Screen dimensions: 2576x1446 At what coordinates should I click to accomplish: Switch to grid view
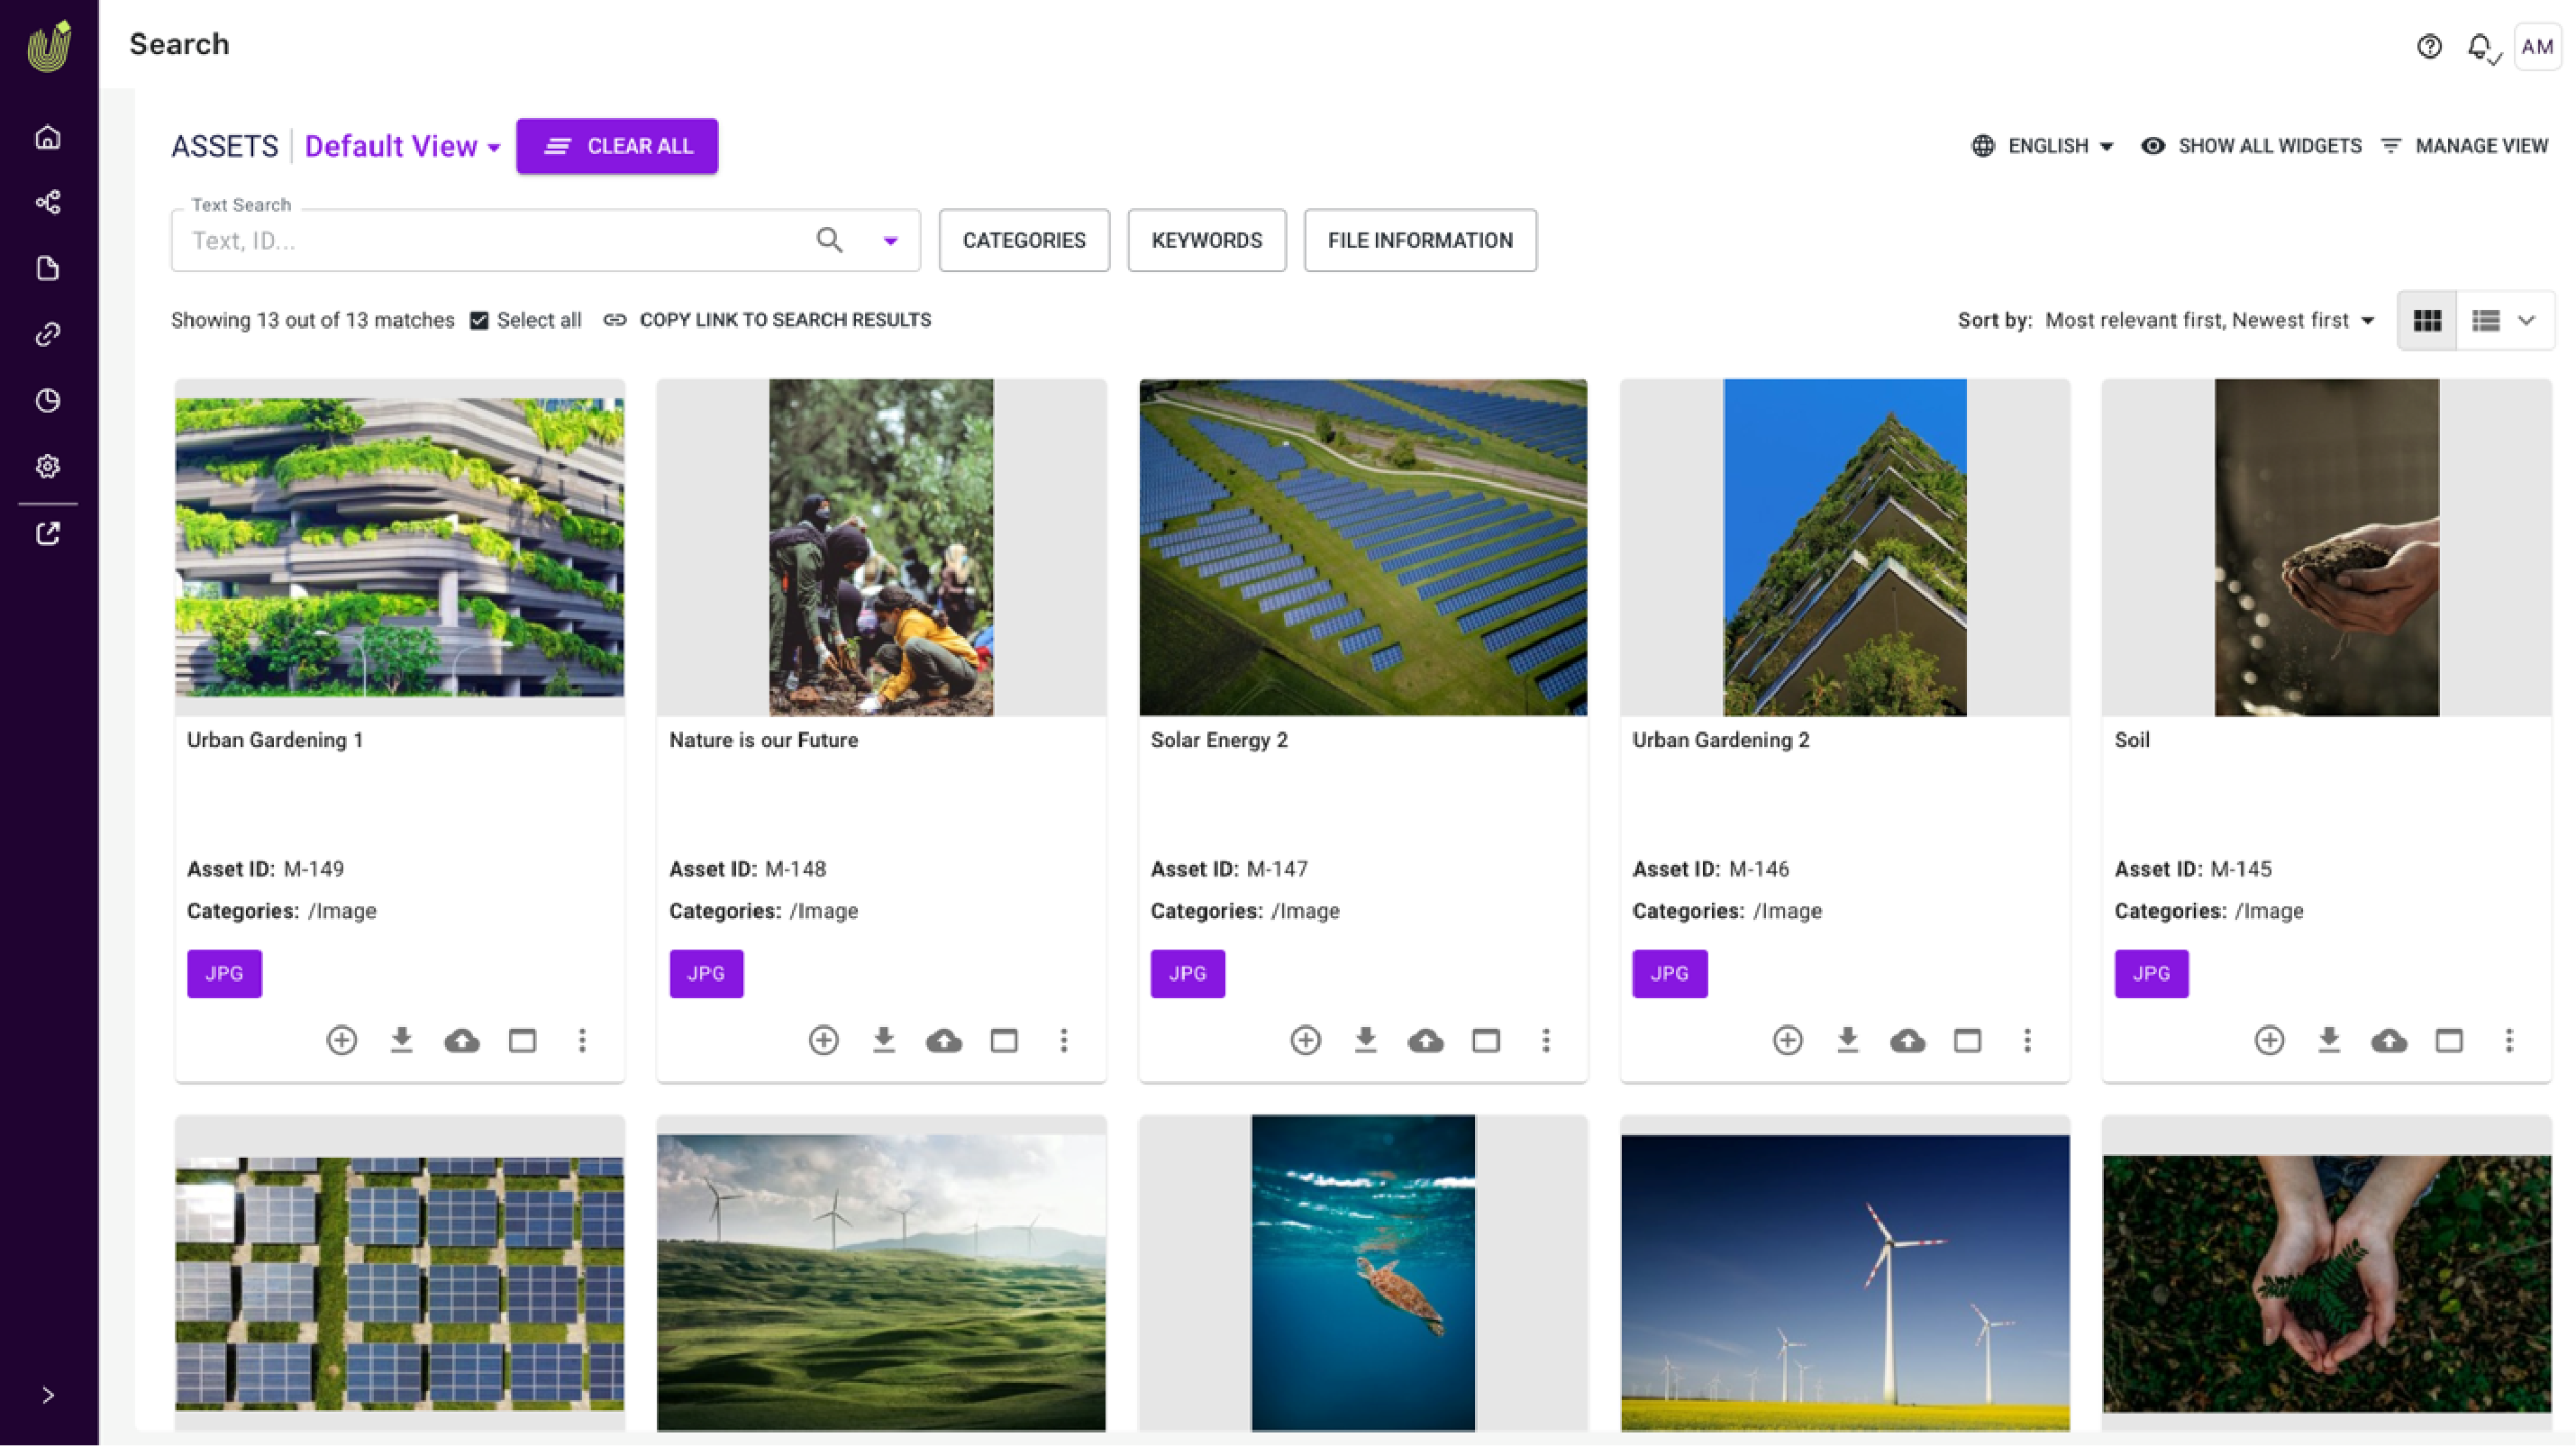tap(2427, 321)
